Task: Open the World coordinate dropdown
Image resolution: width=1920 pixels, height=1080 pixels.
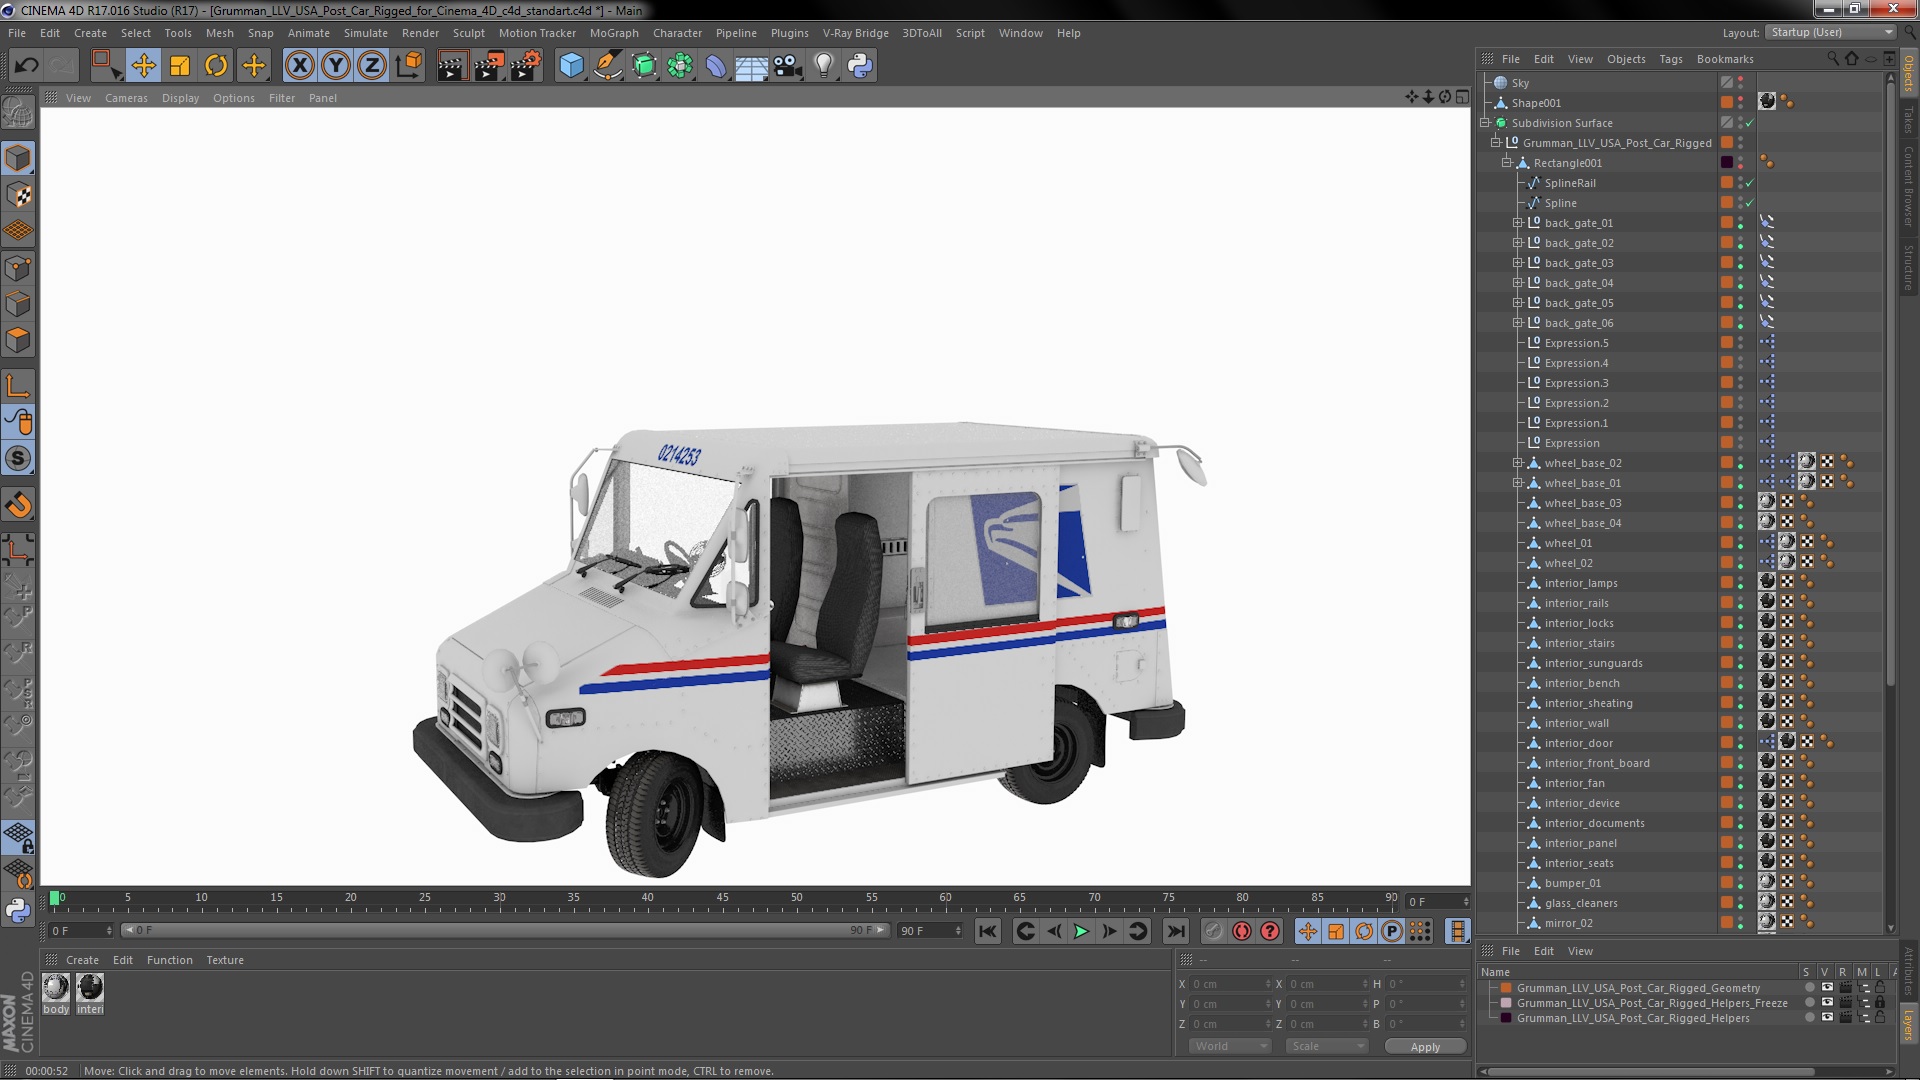Action: click(x=1229, y=1046)
